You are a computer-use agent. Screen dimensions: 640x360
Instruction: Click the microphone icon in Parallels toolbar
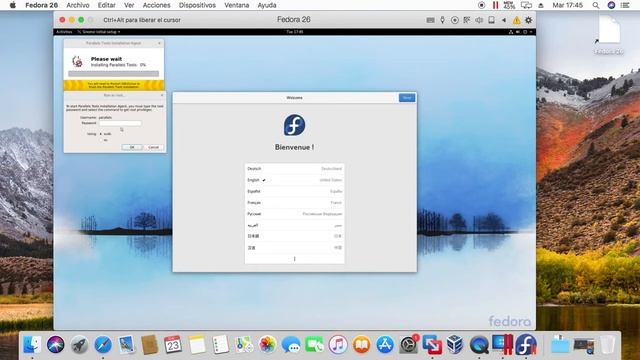[x=442, y=20]
